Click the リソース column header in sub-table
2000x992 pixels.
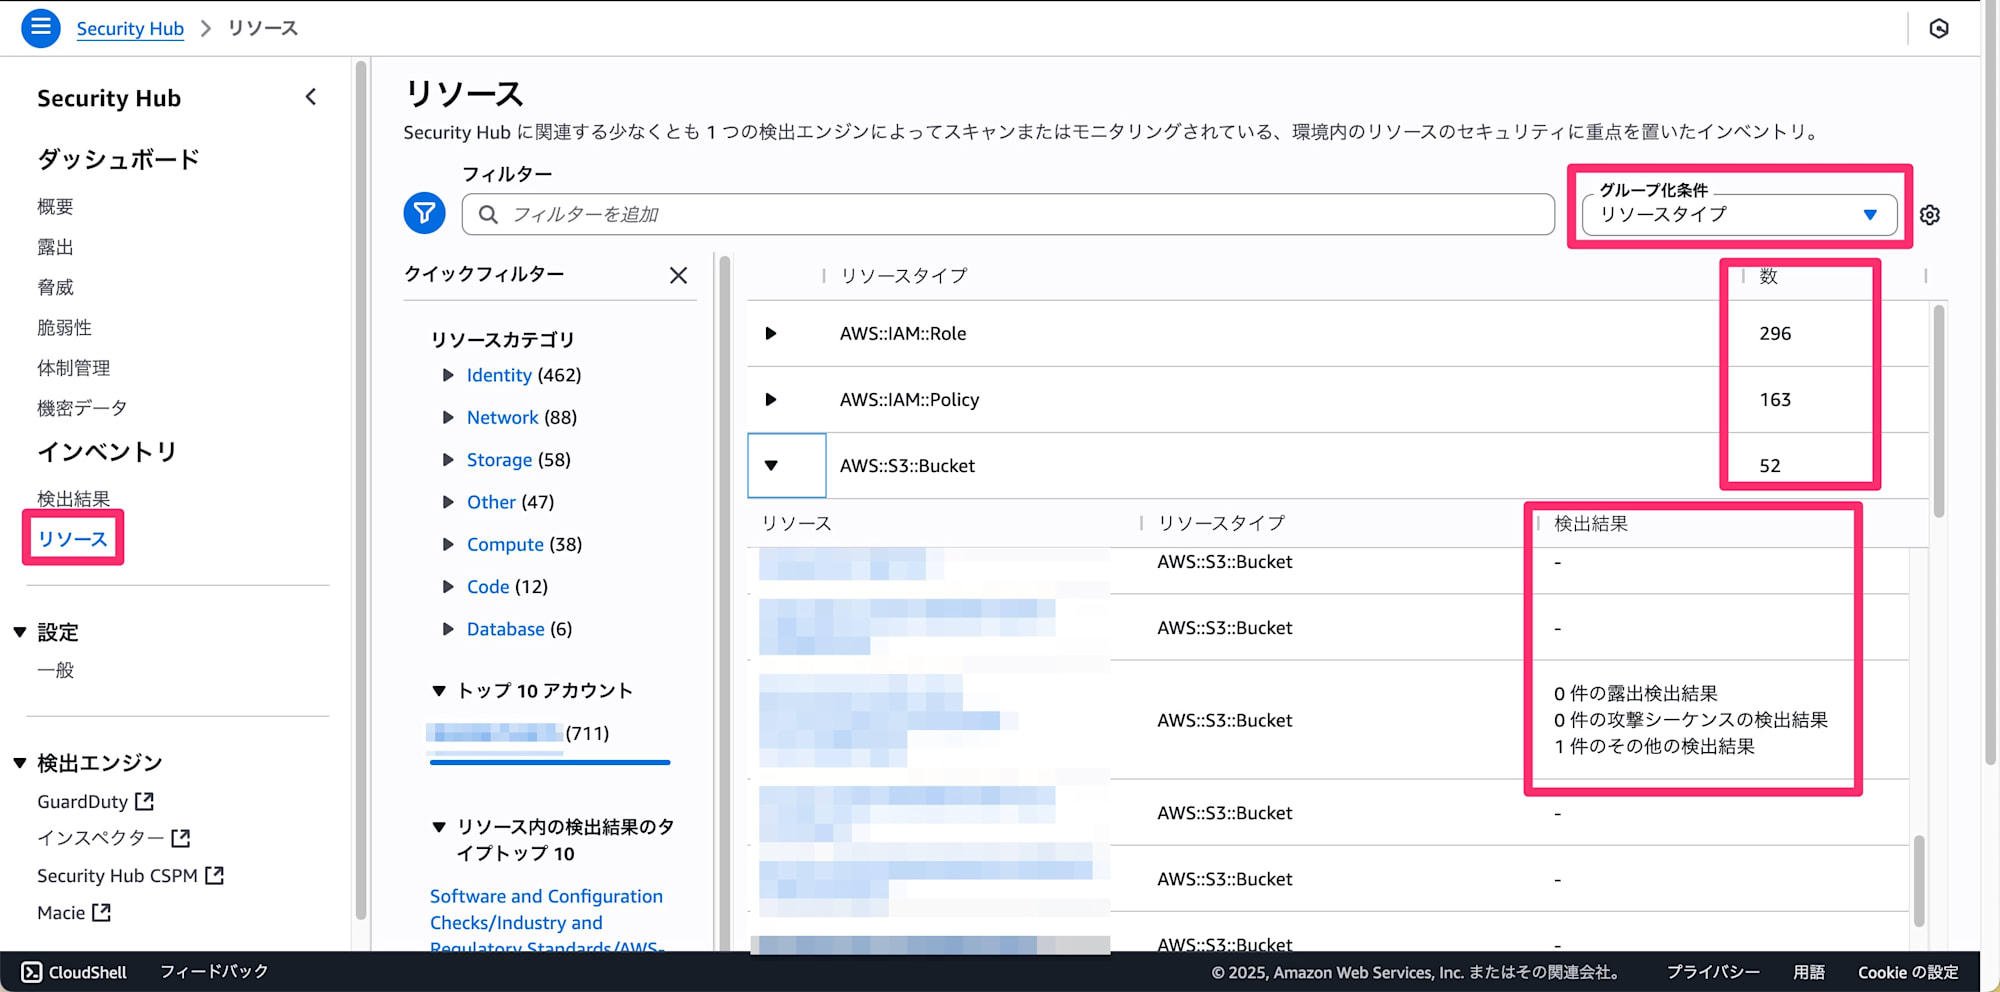coord(796,523)
